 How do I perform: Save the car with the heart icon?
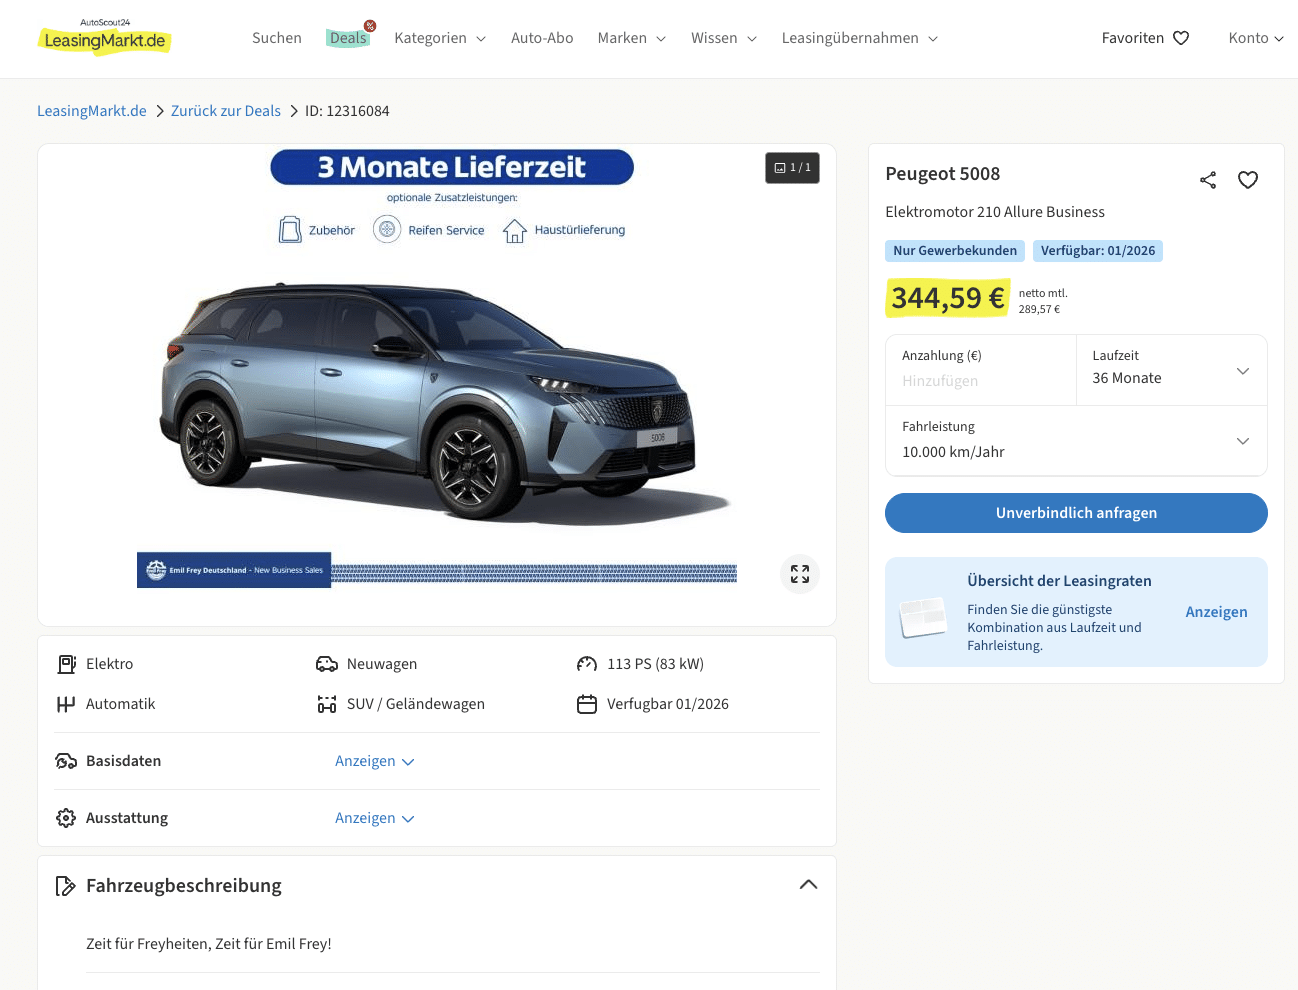point(1248,180)
